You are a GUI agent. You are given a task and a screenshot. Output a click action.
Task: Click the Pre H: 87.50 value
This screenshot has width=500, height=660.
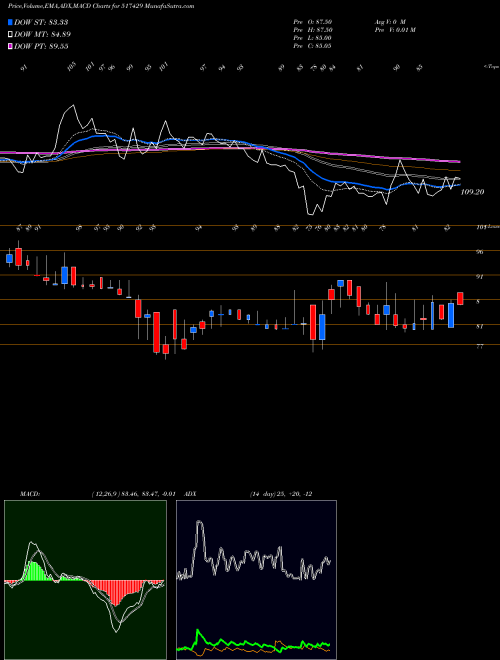point(314,30)
